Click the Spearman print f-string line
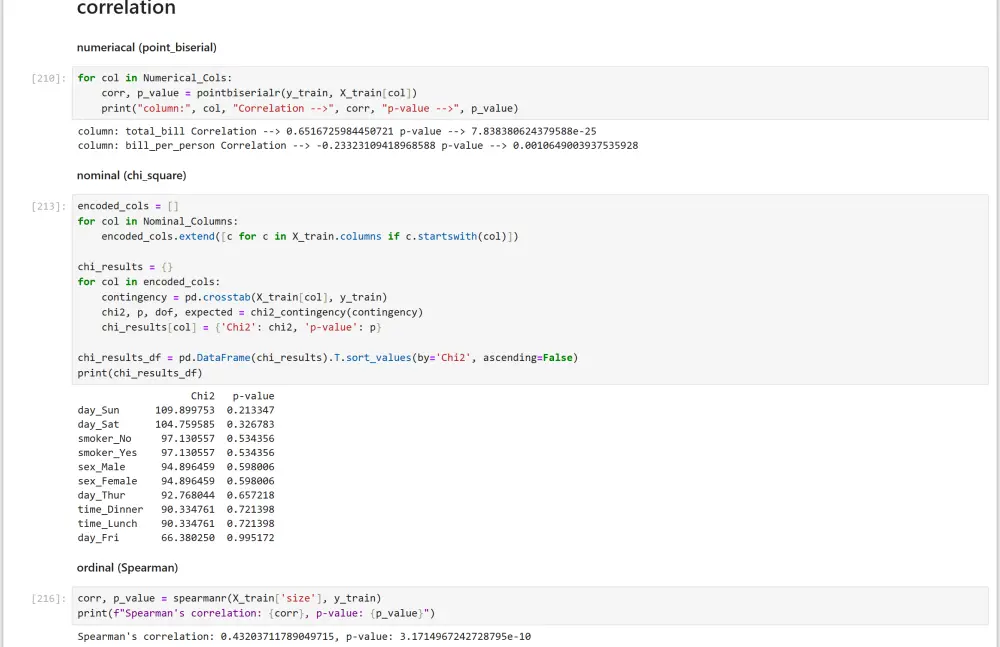The image size is (1000, 647). pyautogui.click(x=256, y=614)
